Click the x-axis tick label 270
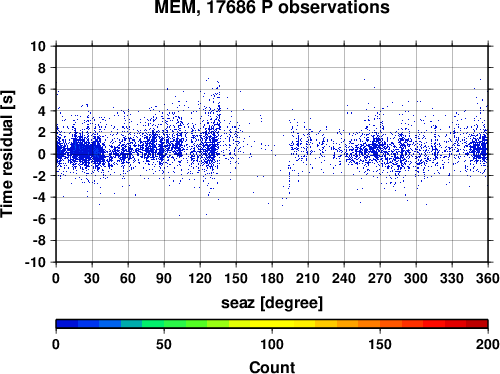The image size is (500, 374). (x=380, y=278)
